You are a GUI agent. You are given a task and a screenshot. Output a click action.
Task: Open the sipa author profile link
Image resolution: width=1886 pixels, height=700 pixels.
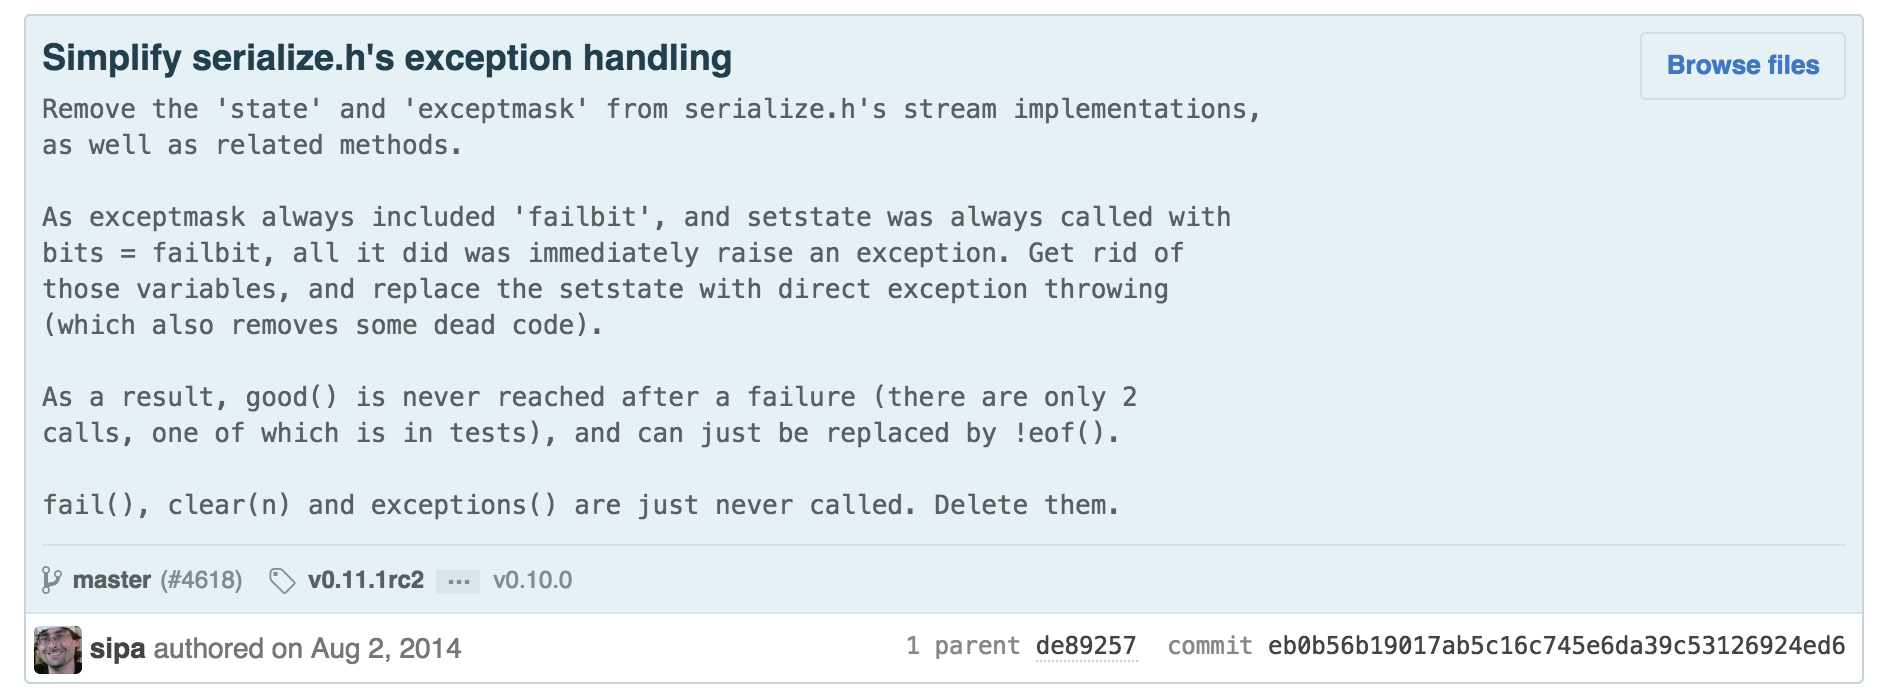coord(117,649)
